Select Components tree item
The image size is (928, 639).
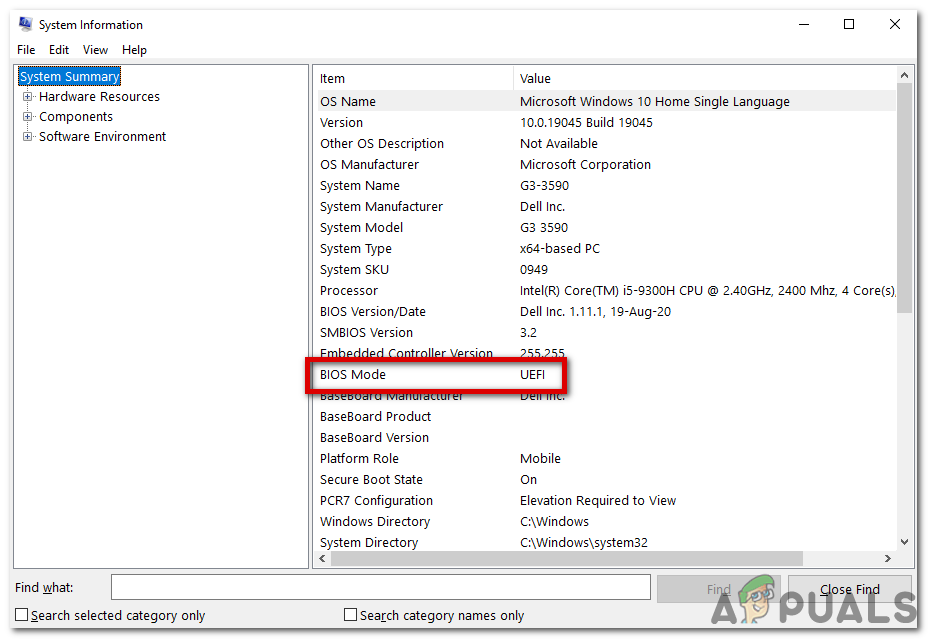tap(76, 117)
